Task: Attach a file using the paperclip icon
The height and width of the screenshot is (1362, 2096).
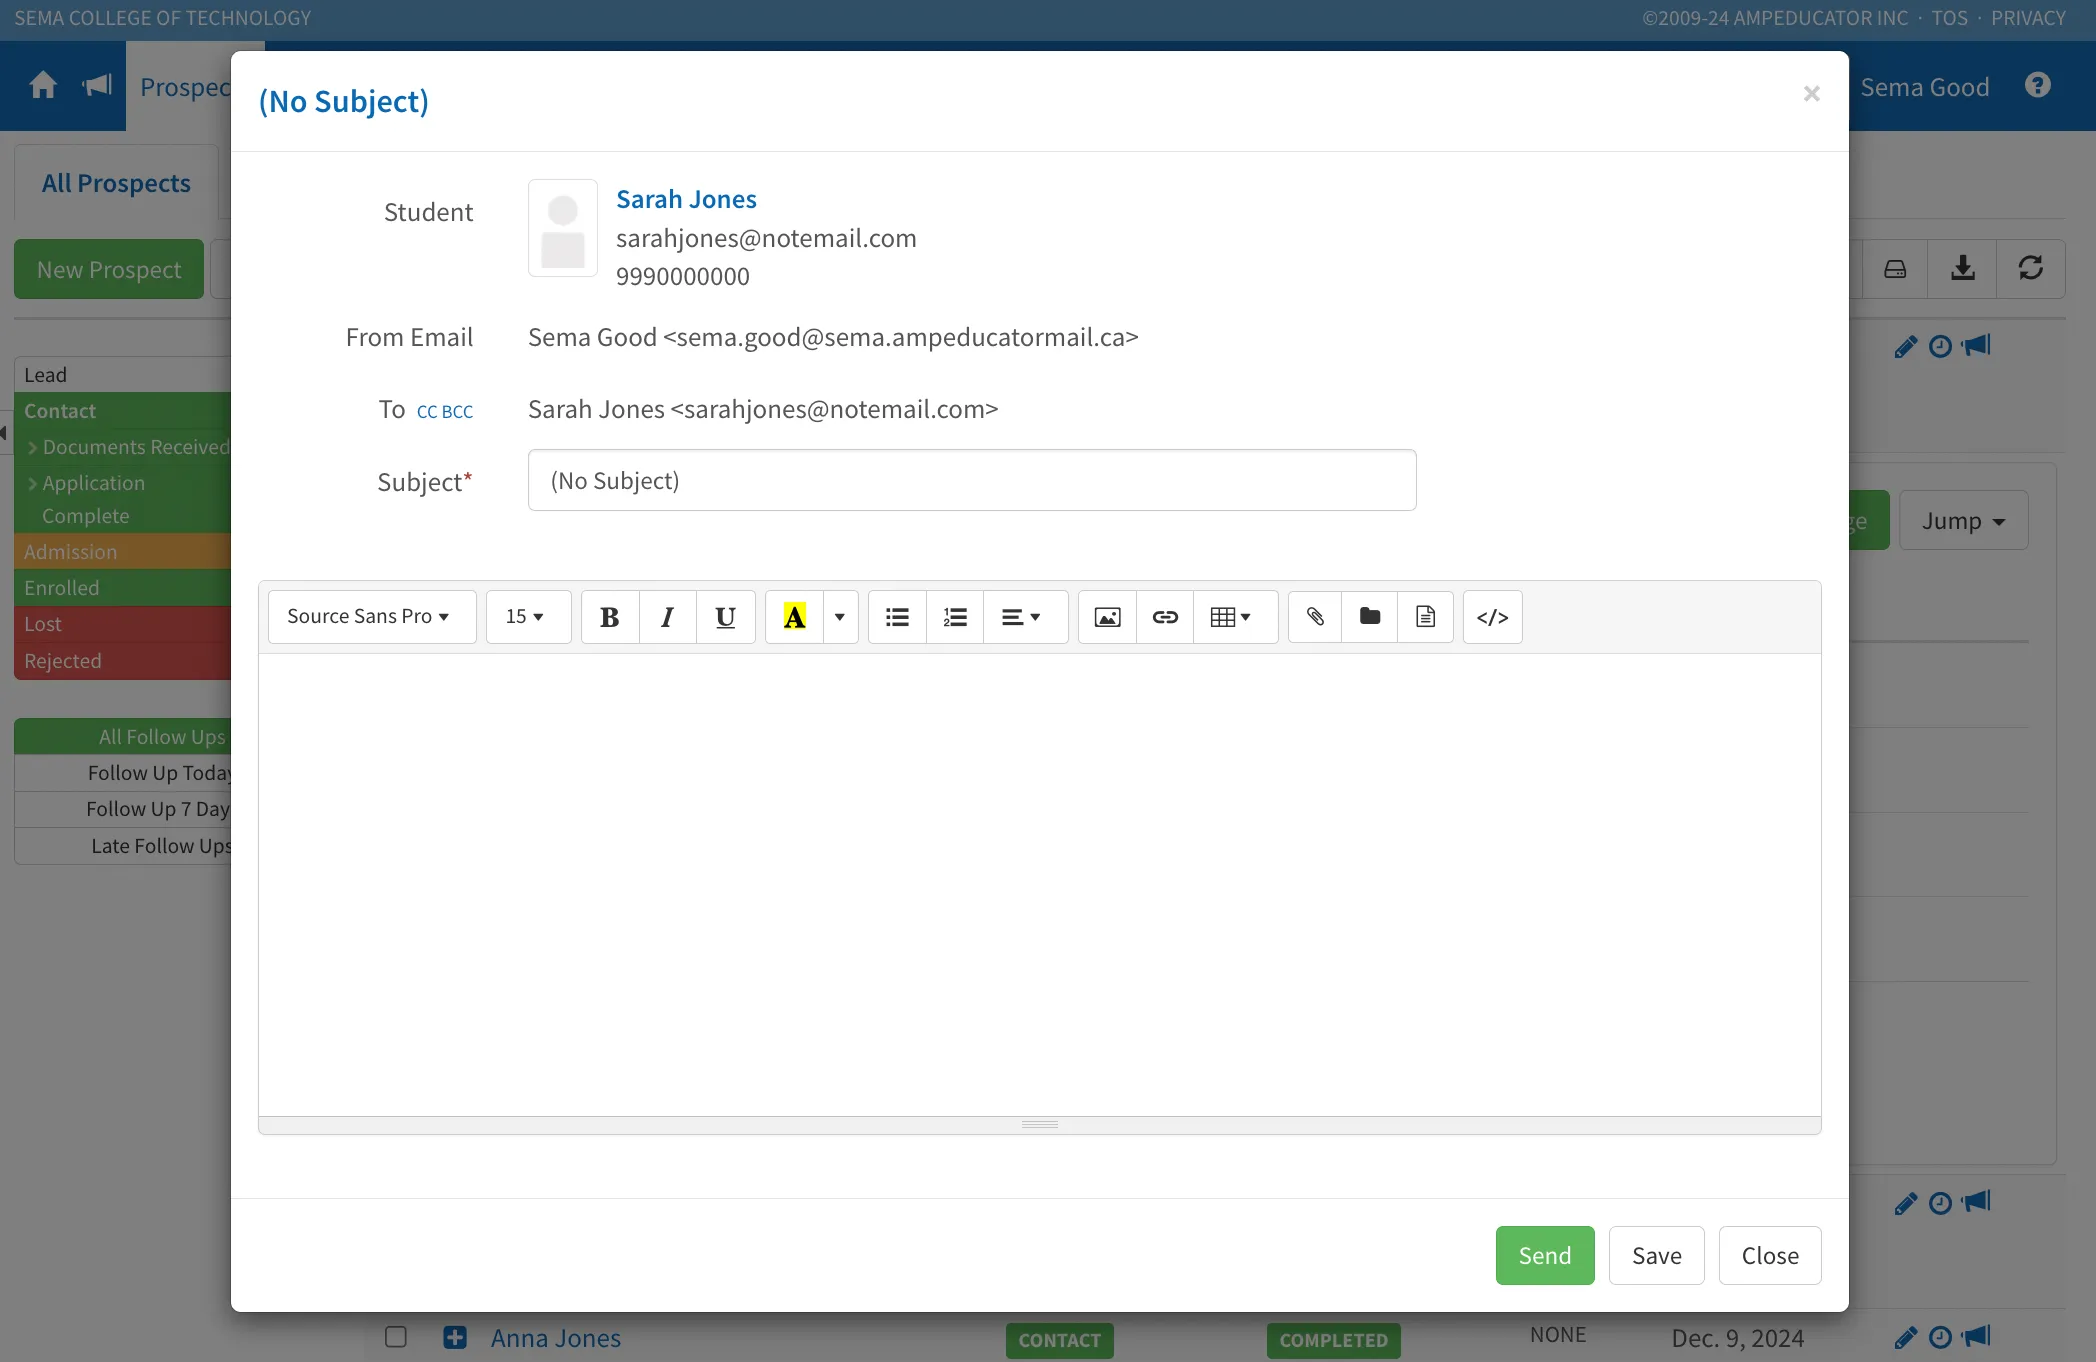Action: 1316,617
